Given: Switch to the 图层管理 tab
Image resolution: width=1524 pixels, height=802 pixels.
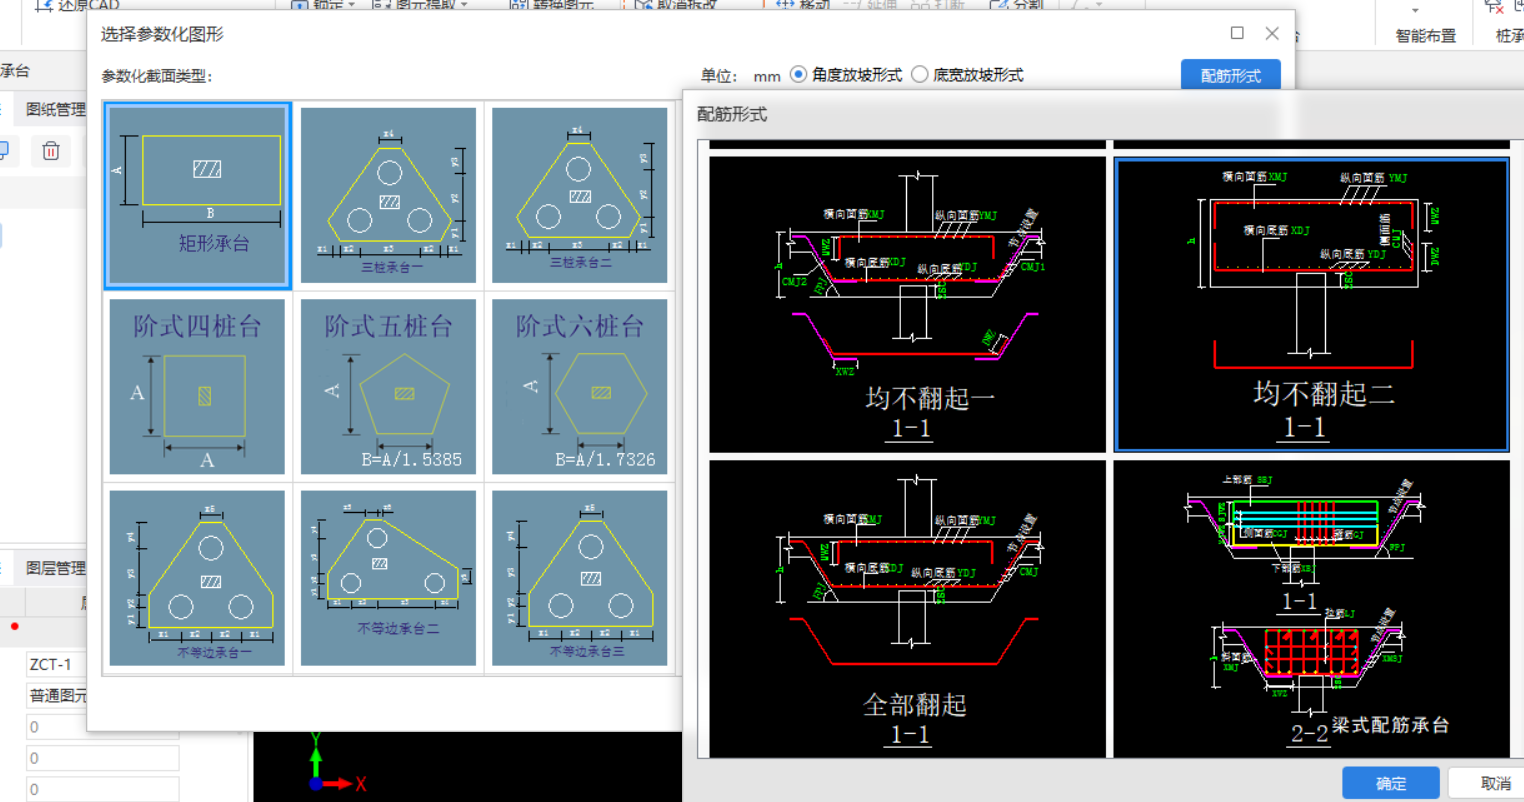Looking at the screenshot, I should click(55, 568).
